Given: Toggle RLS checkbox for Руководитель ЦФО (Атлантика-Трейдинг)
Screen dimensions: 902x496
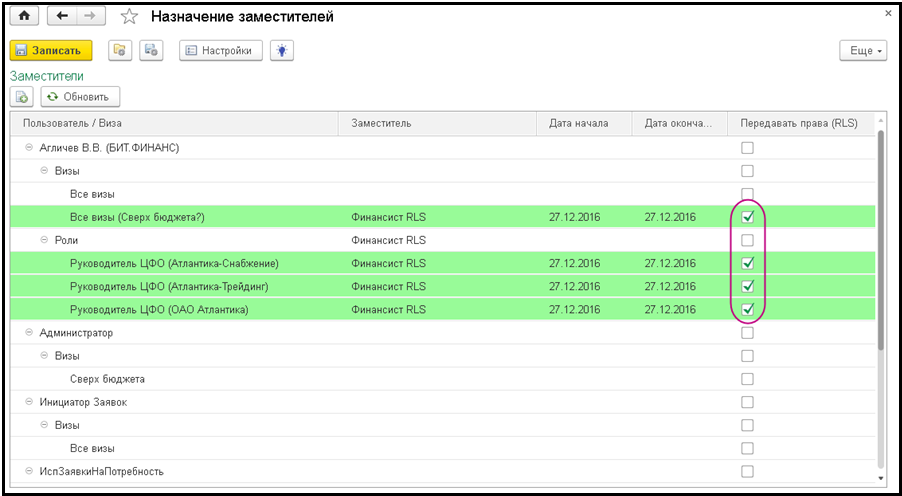Looking at the screenshot, I should (747, 286).
